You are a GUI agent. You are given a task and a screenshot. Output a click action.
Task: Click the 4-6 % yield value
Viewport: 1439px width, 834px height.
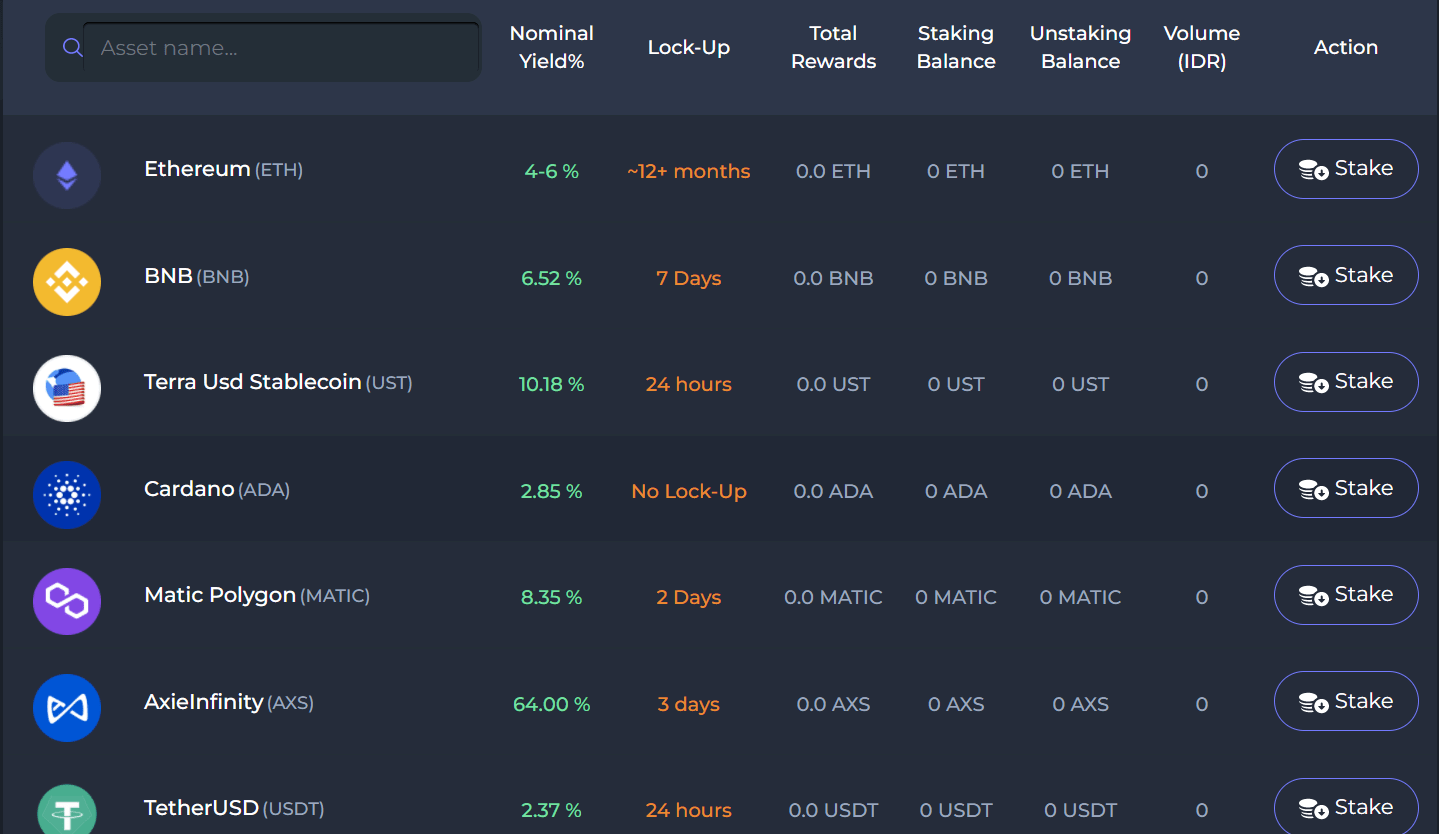pos(552,171)
